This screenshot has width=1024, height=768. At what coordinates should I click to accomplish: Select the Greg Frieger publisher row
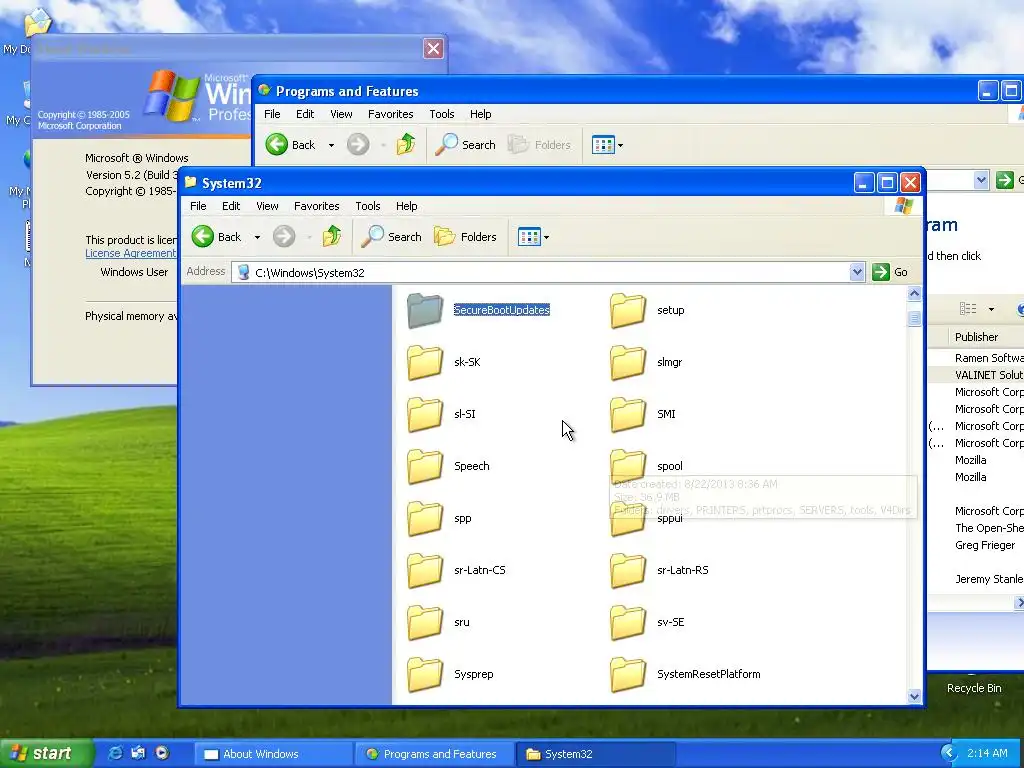(x=976, y=545)
